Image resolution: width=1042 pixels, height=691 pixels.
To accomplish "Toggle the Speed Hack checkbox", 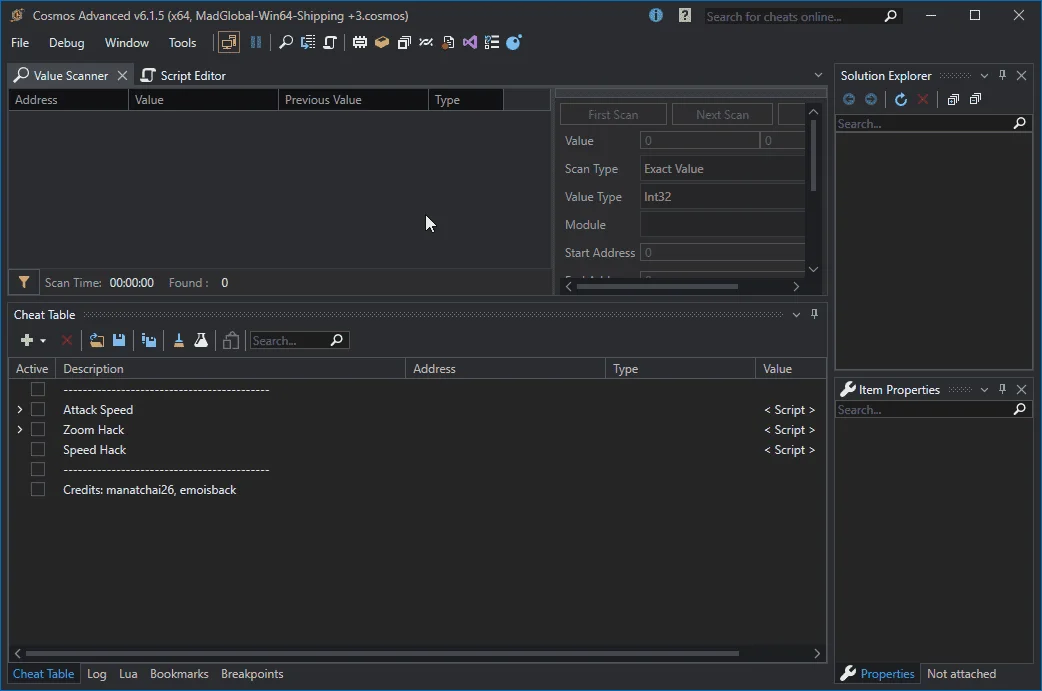I will click(x=38, y=449).
